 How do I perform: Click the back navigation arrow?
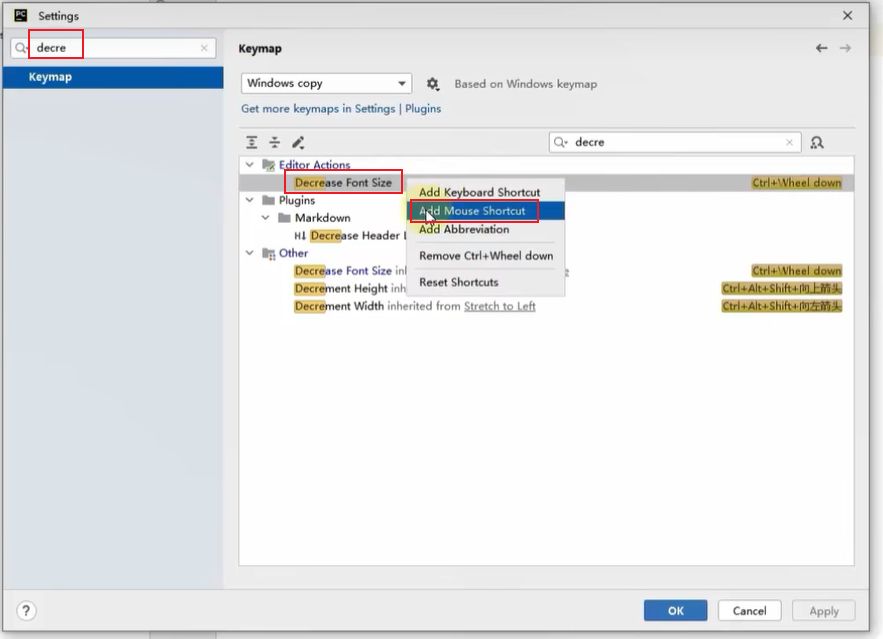[x=821, y=48]
